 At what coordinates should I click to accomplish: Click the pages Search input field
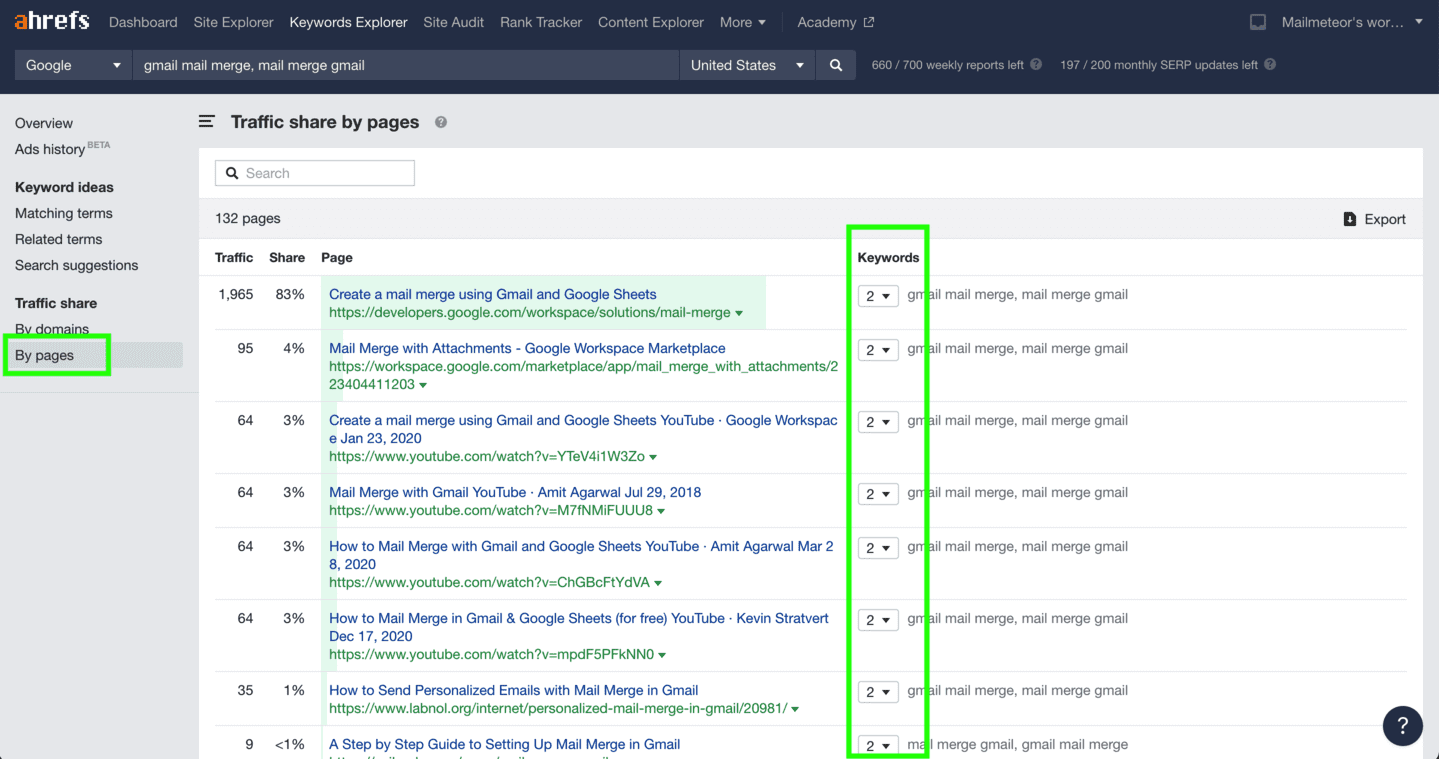tap(315, 173)
